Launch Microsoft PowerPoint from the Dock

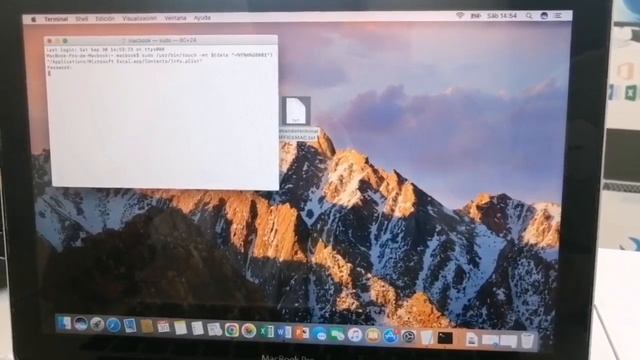pyautogui.click(x=302, y=333)
